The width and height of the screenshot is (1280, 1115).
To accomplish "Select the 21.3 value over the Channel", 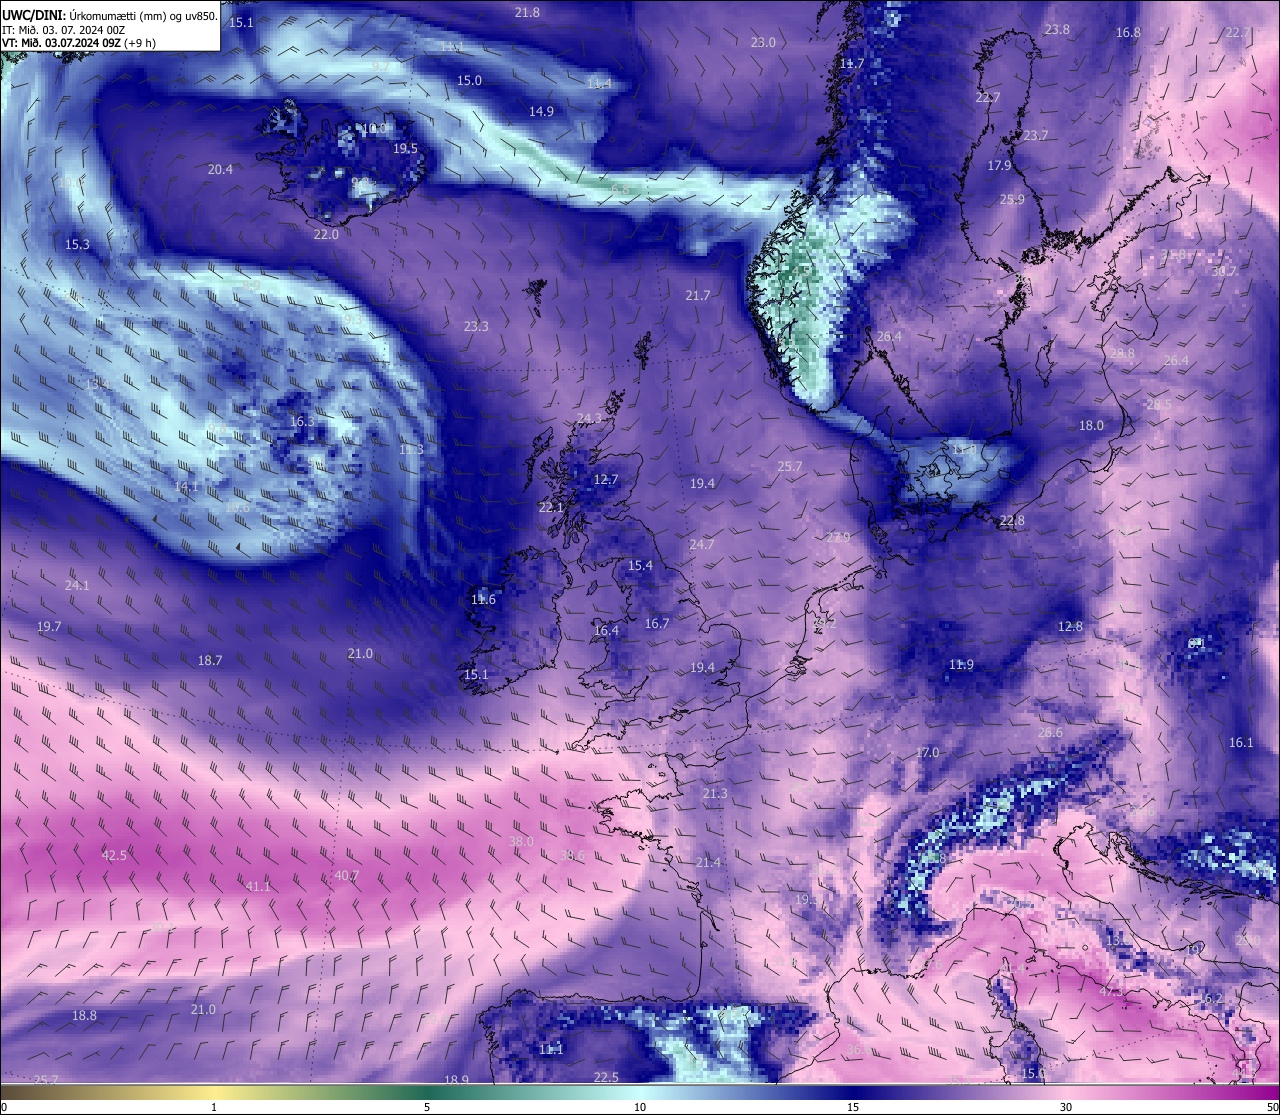I will click(x=715, y=793).
